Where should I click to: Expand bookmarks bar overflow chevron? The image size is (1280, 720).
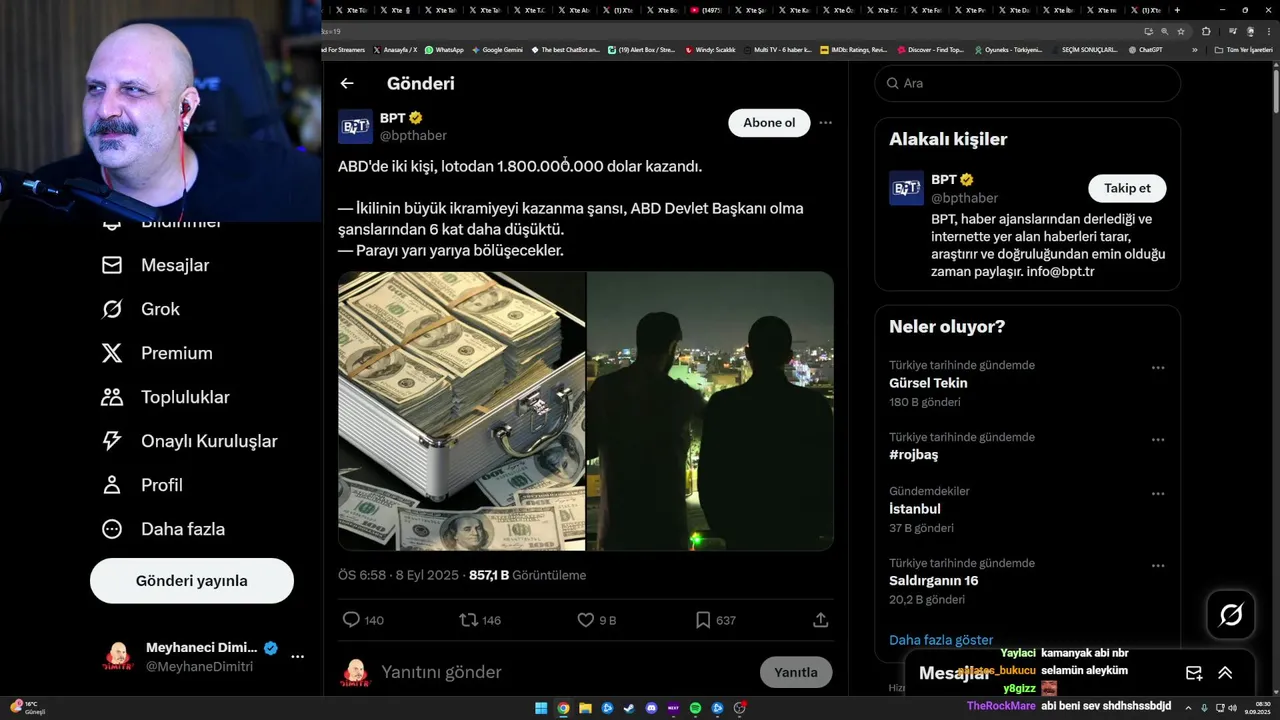pyautogui.click(x=1194, y=50)
